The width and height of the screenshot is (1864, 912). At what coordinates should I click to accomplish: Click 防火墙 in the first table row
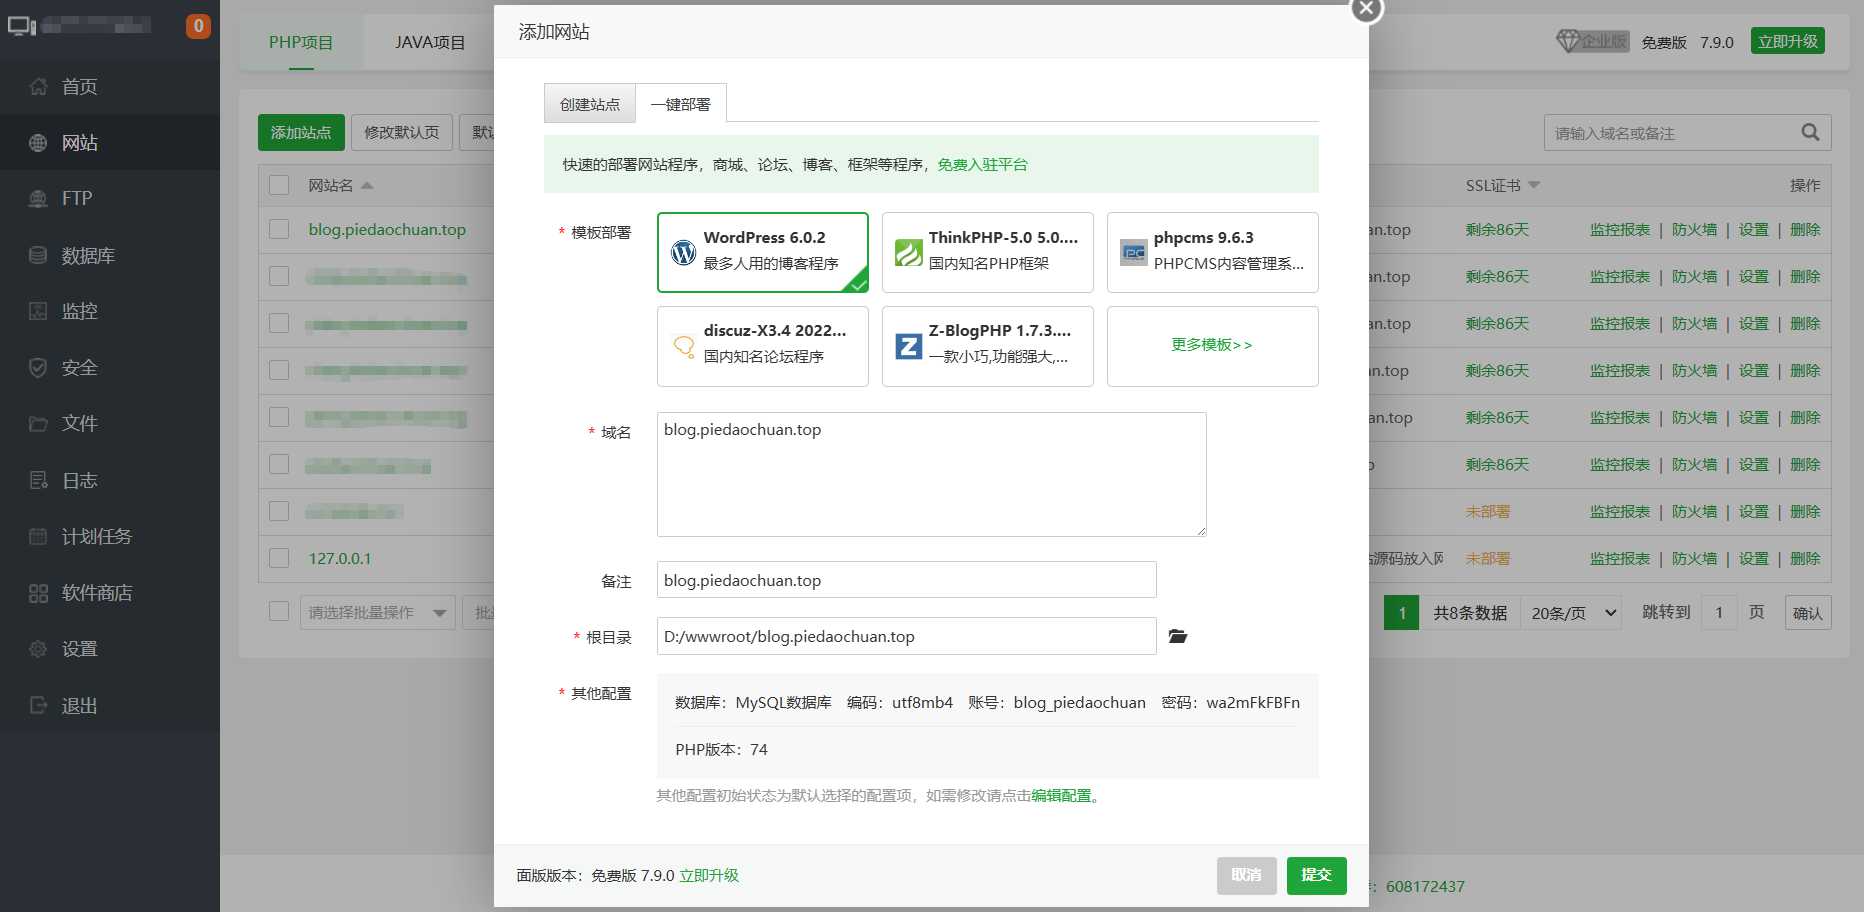(x=1694, y=229)
